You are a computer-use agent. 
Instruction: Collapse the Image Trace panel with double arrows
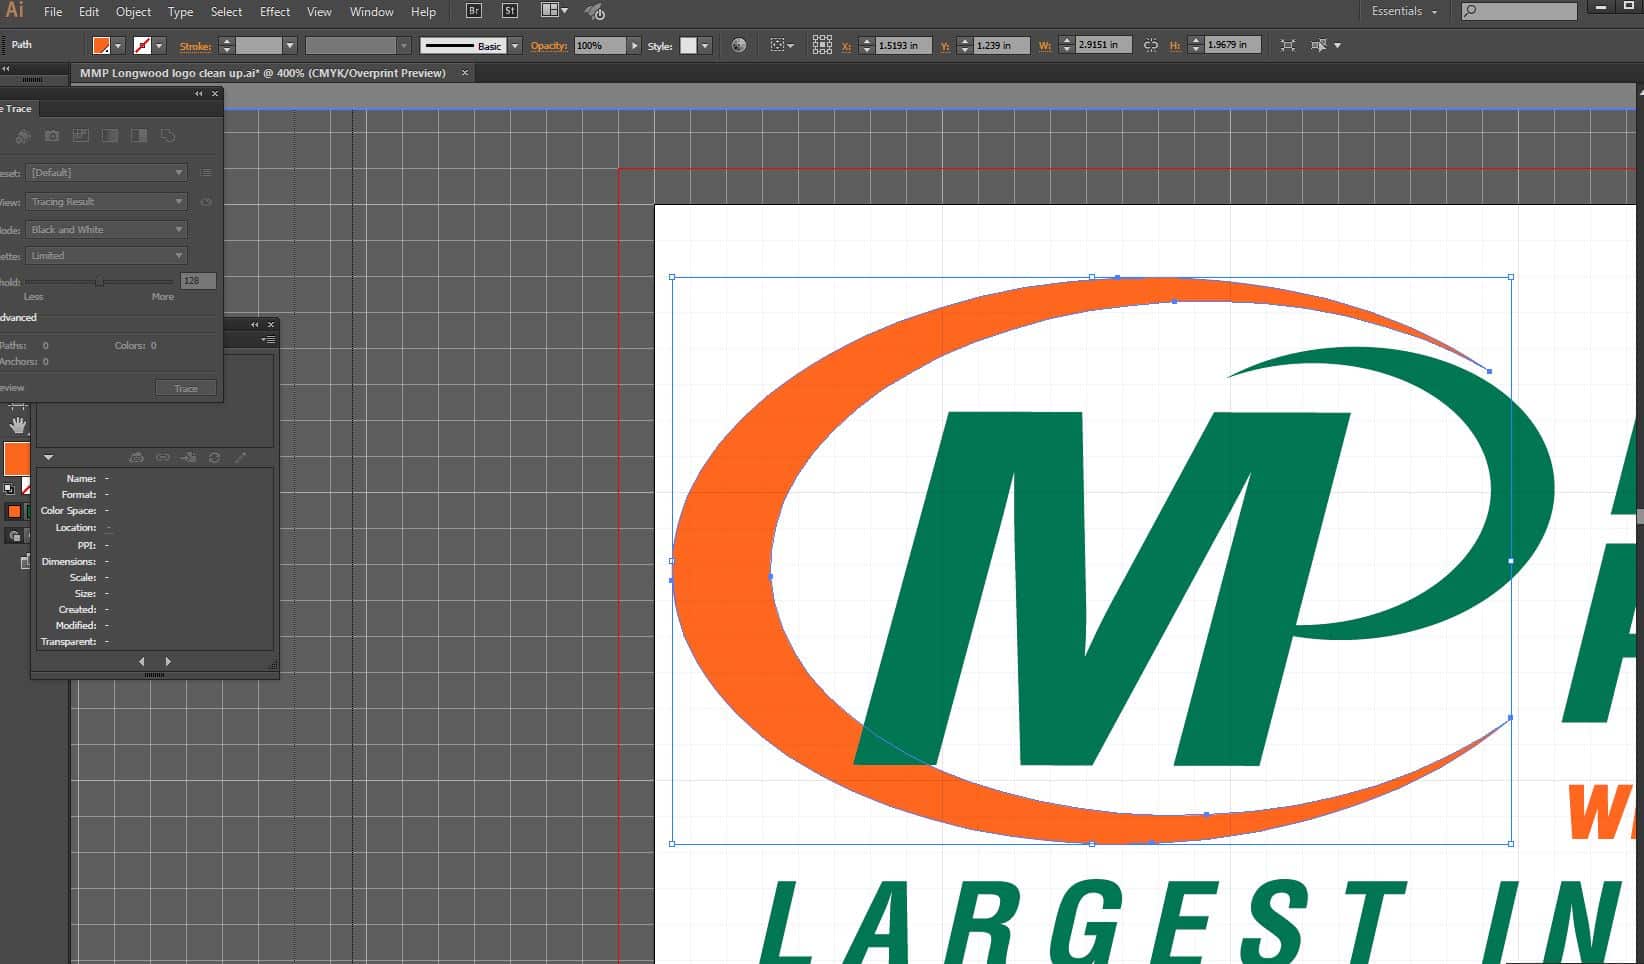click(198, 94)
